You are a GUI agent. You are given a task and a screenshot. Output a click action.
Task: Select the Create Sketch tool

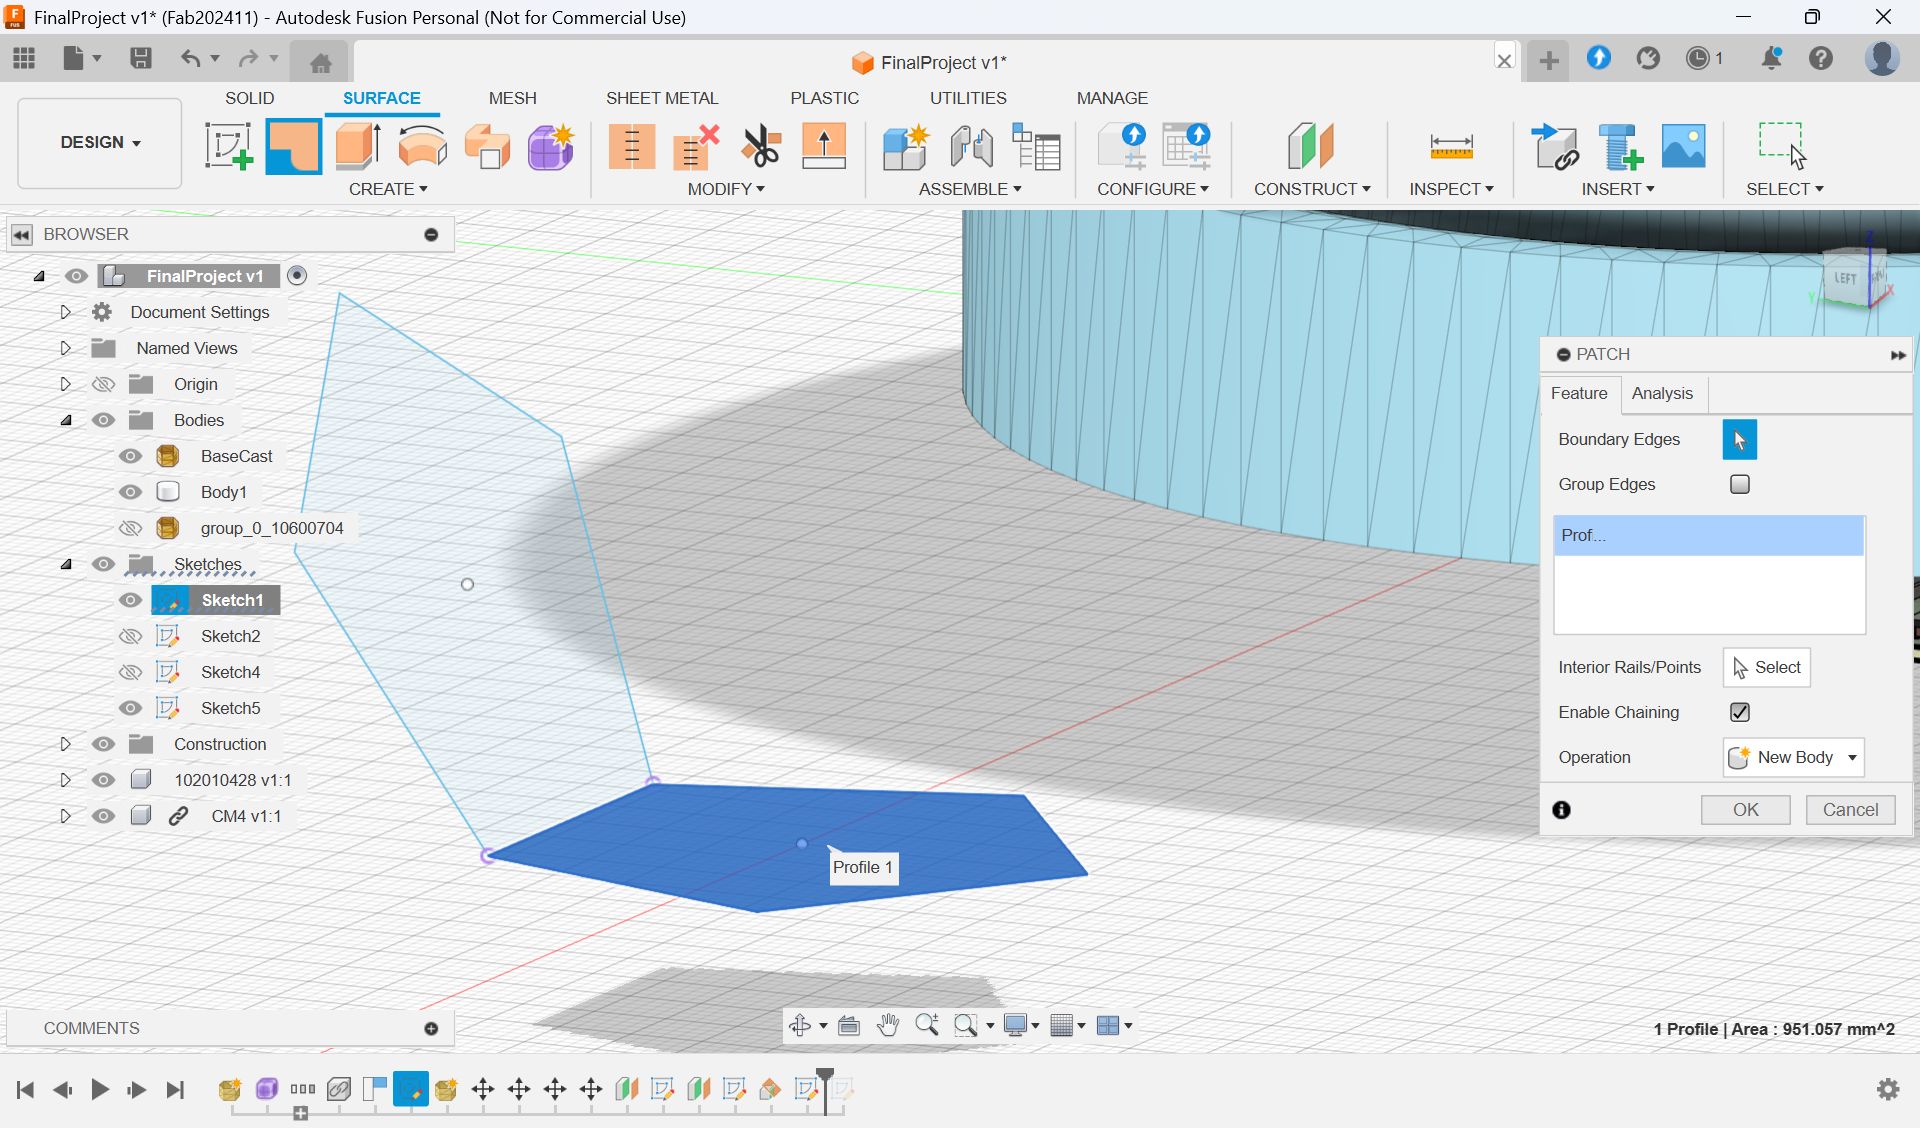pos(228,147)
